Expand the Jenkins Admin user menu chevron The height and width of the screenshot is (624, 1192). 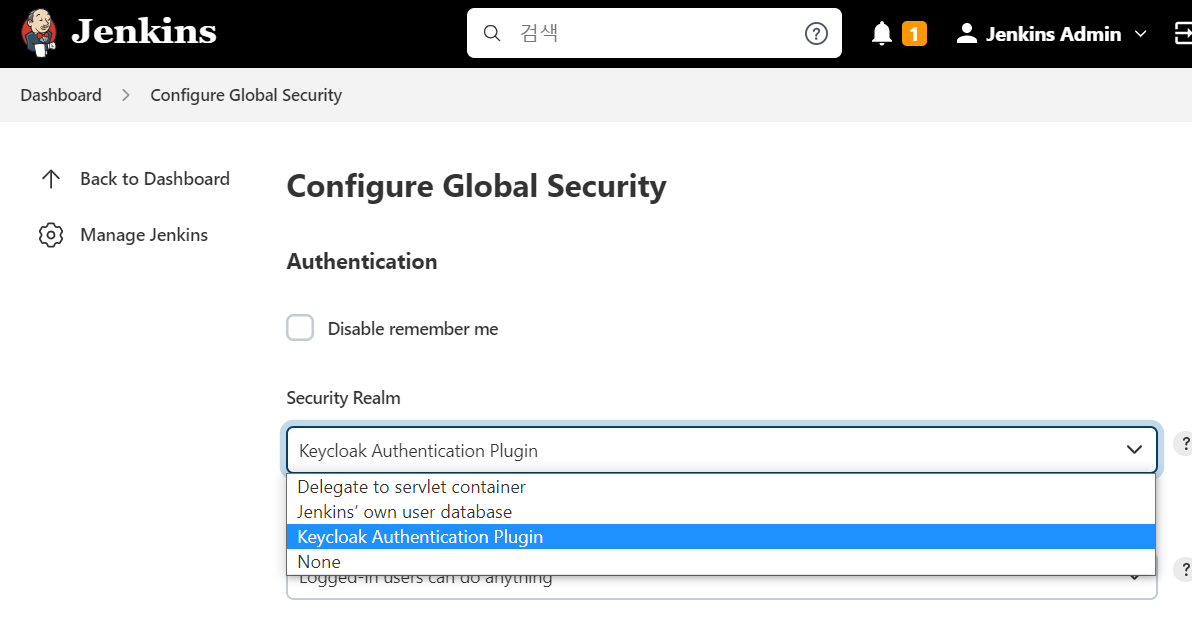pos(1140,34)
